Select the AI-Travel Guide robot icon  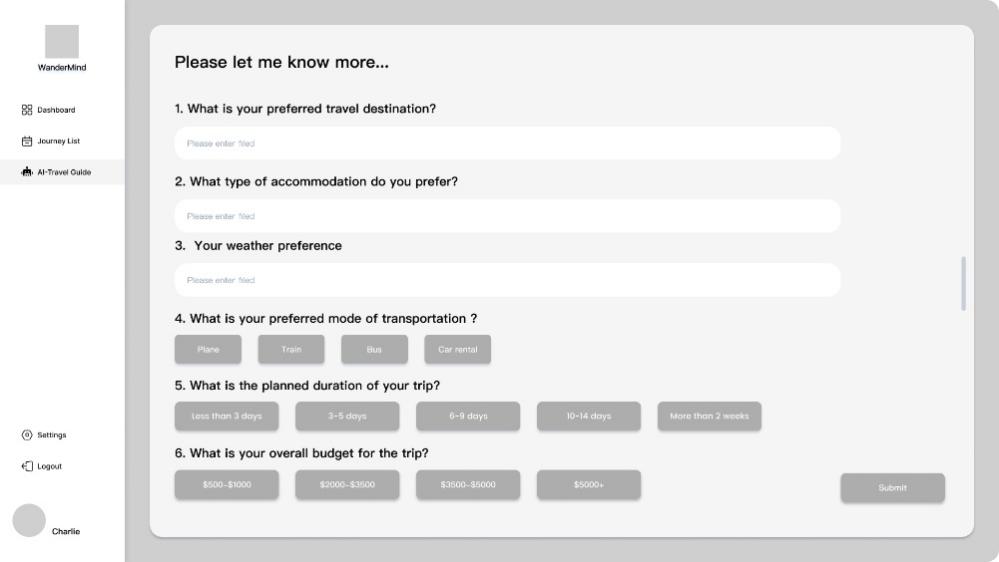click(x=27, y=172)
